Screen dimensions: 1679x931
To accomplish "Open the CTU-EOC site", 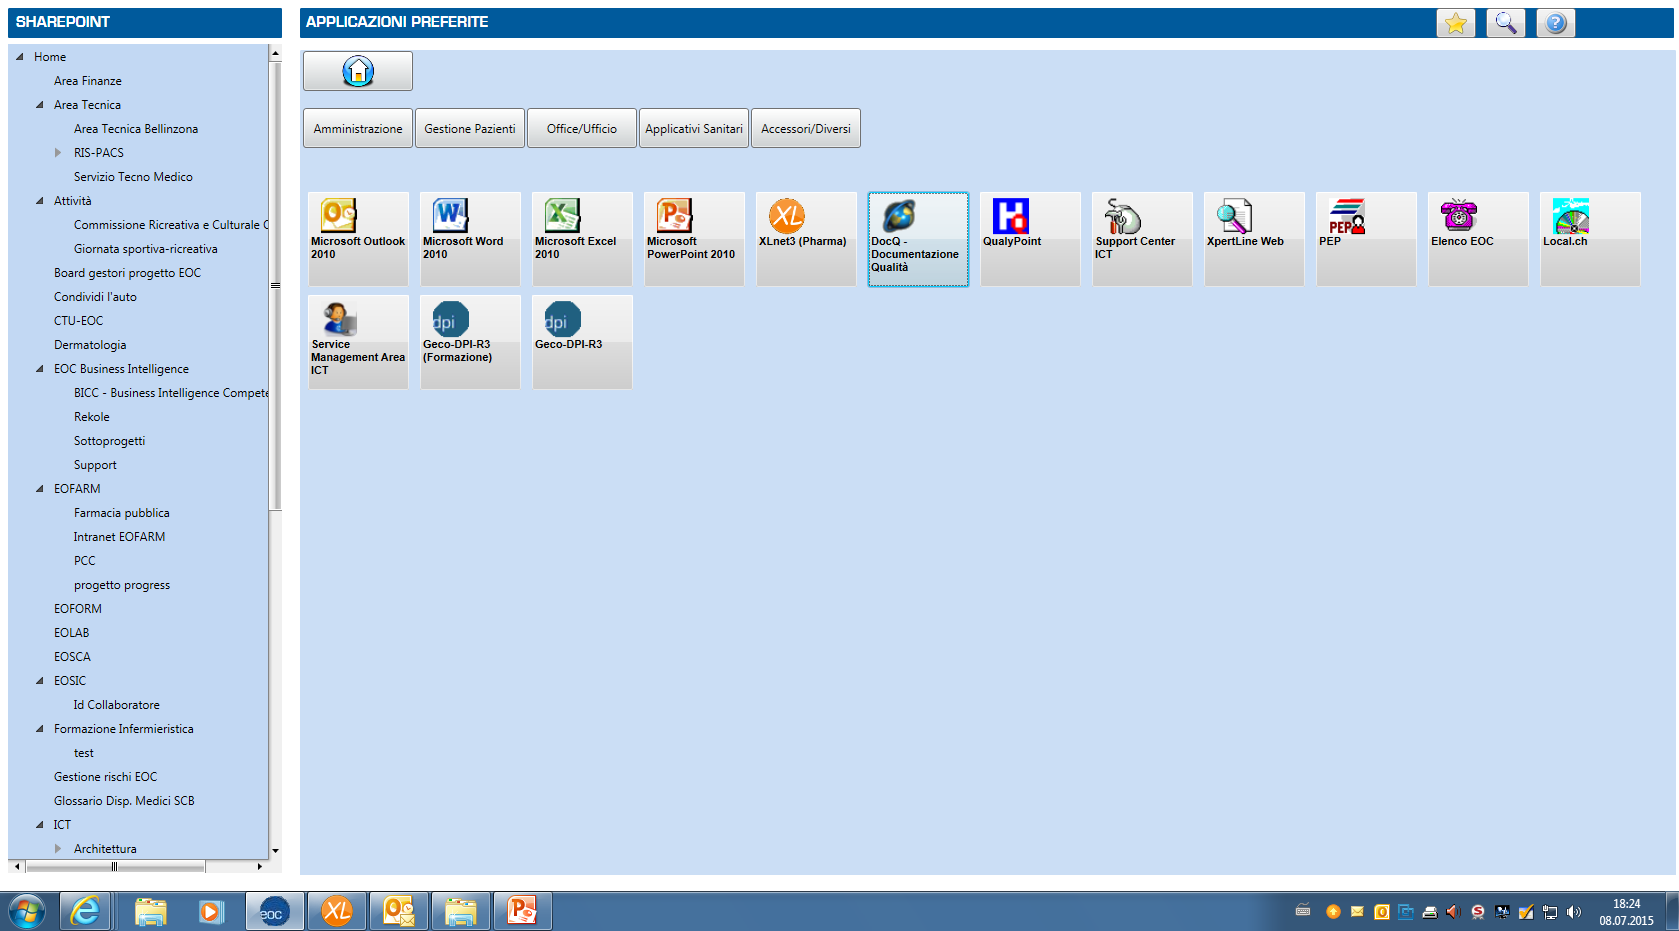I will [78, 321].
